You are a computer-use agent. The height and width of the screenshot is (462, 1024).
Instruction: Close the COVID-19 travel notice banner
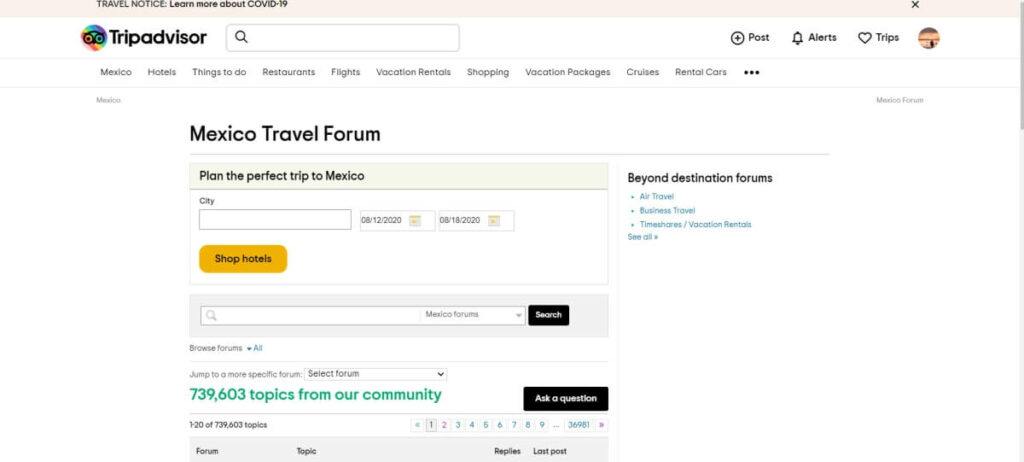coord(915,5)
